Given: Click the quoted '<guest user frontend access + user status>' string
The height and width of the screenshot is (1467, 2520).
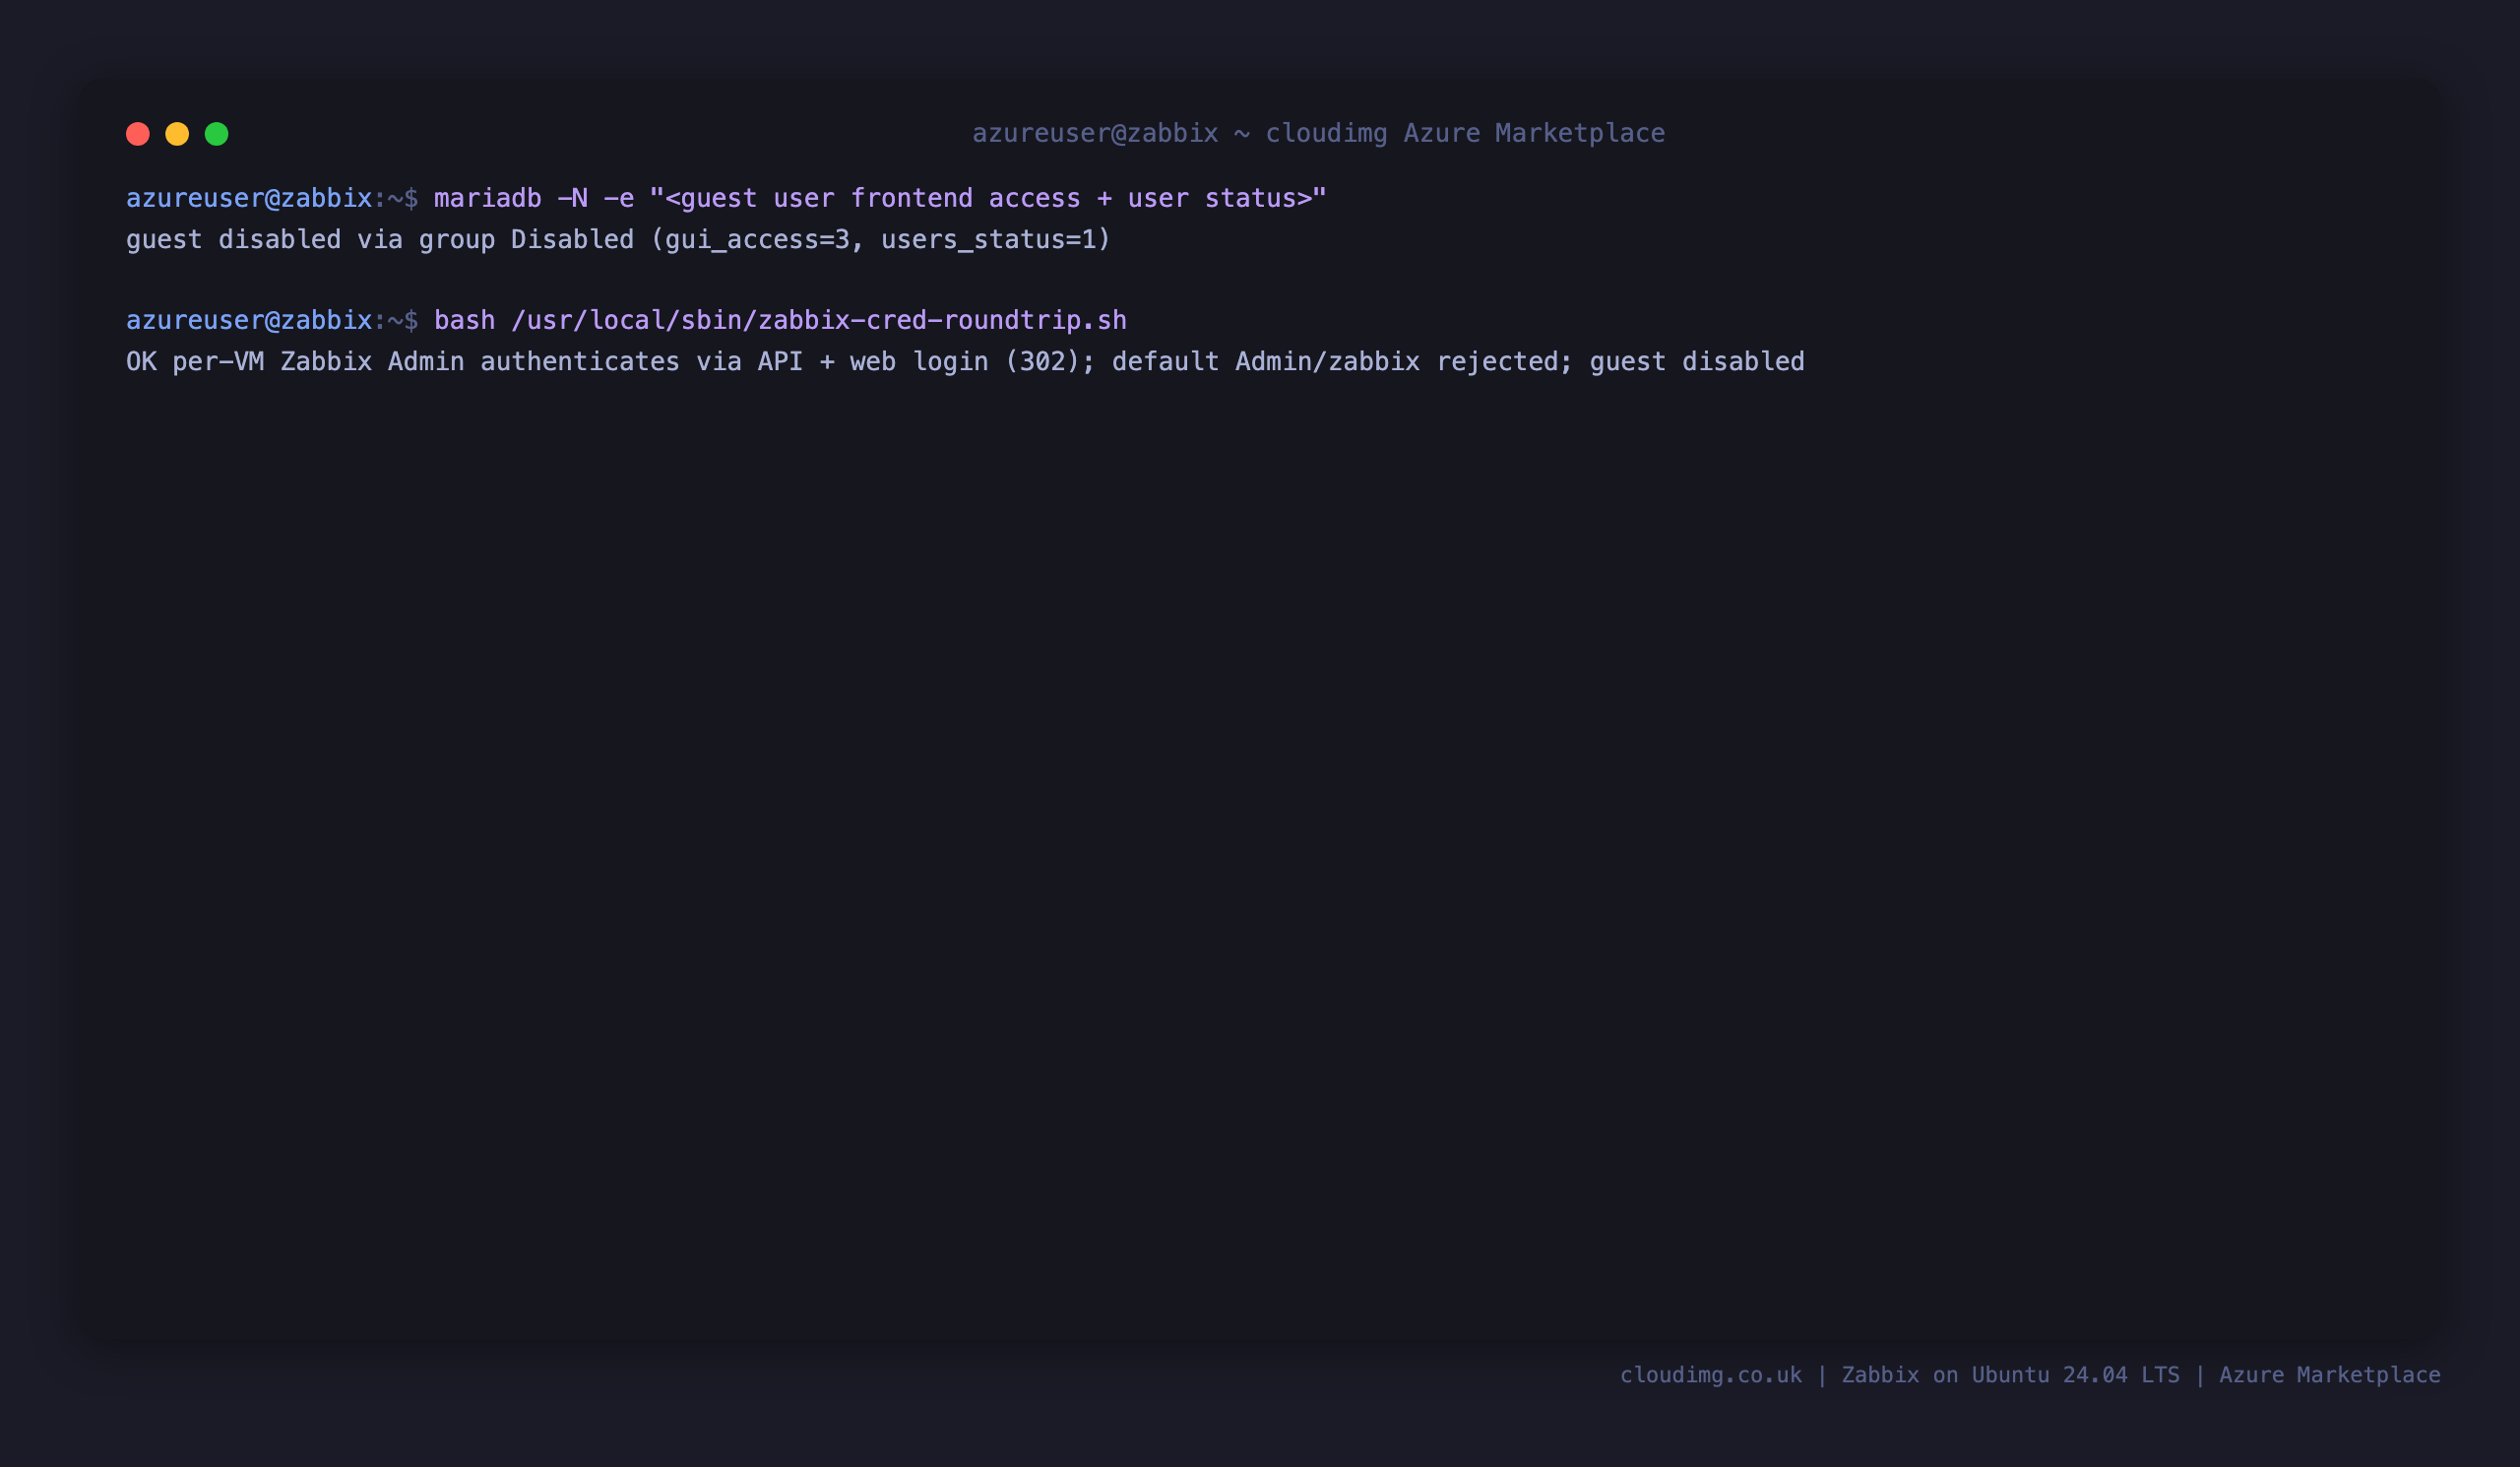Looking at the screenshot, I should coord(988,199).
